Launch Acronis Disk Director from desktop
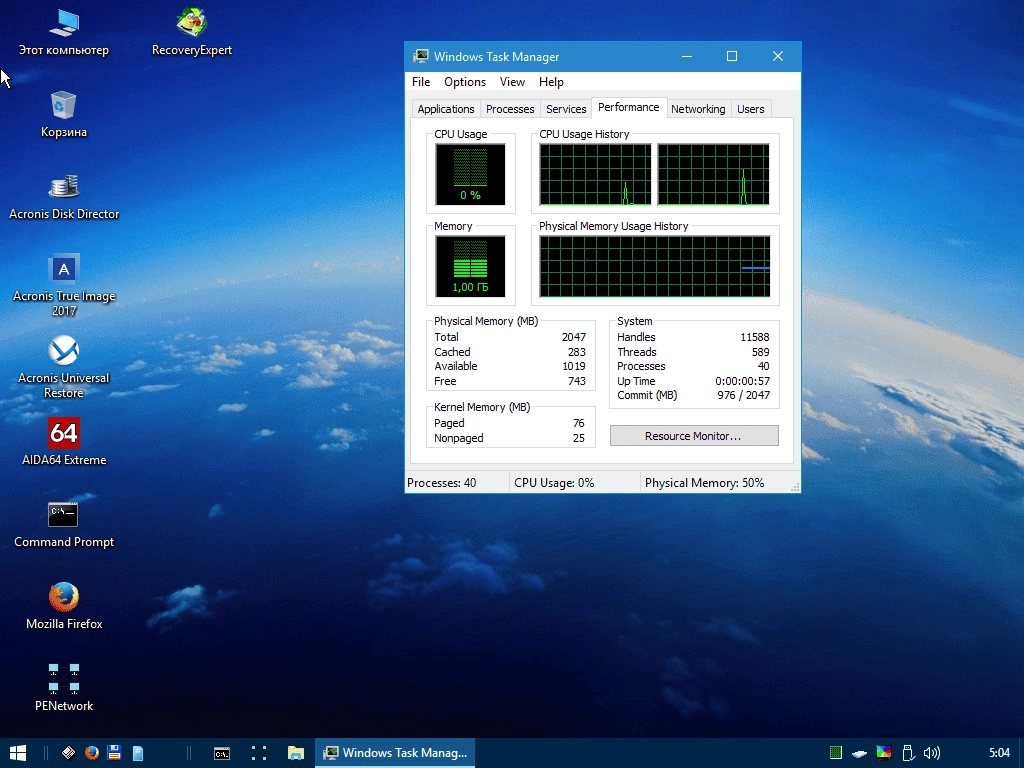Image resolution: width=1024 pixels, height=768 pixels. [x=64, y=197]
